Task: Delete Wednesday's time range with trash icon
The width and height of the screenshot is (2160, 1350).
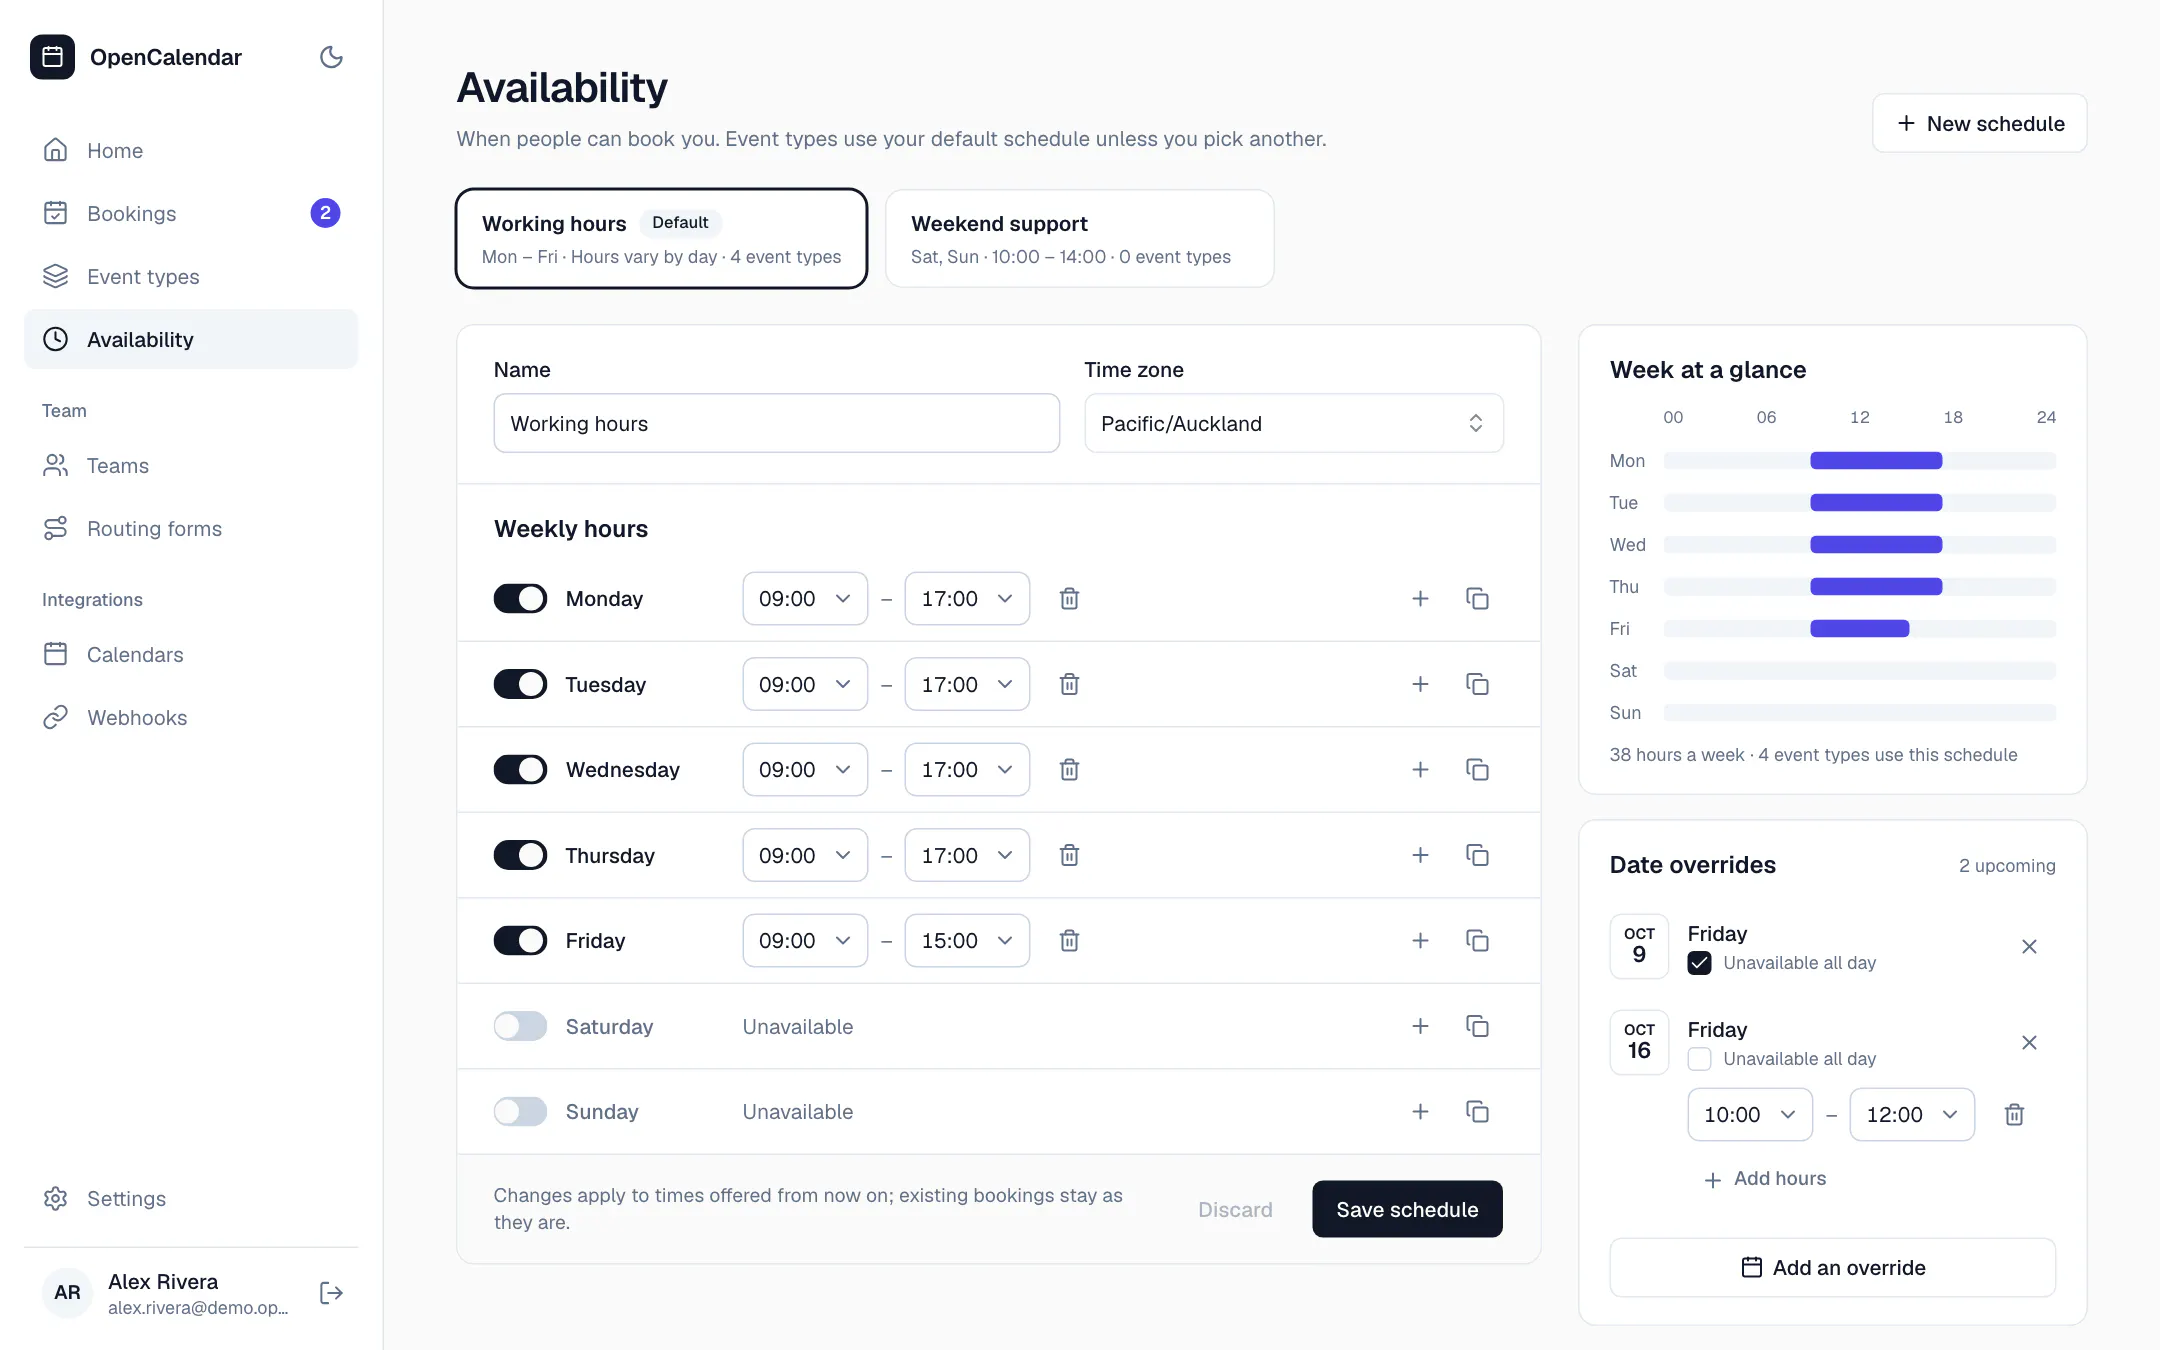Action: point(1069,769)
